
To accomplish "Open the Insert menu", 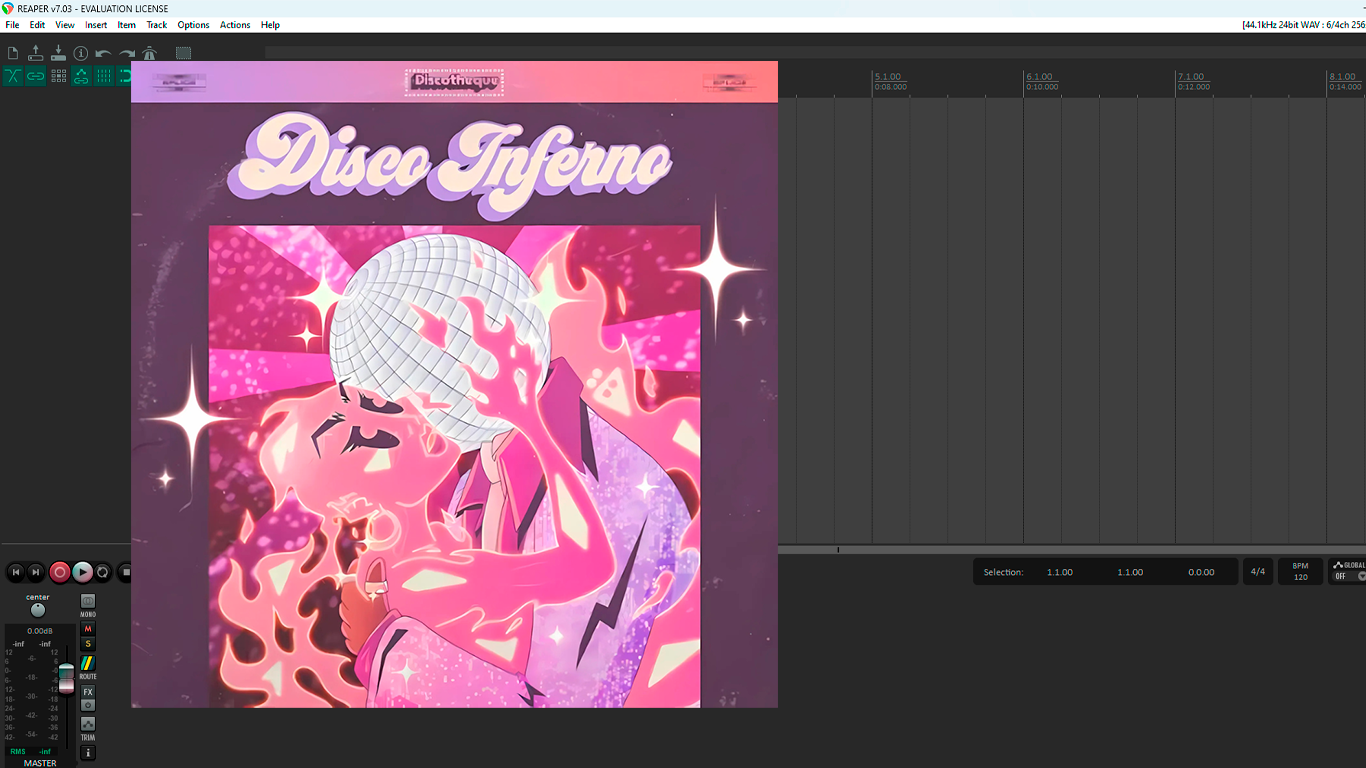I will [96, 25].
